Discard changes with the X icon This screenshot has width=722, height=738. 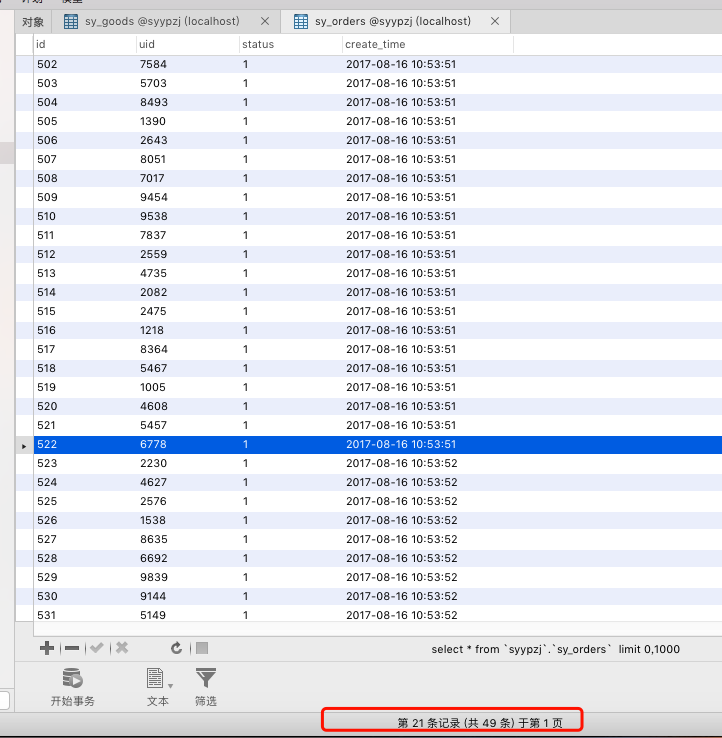(122, 648)
